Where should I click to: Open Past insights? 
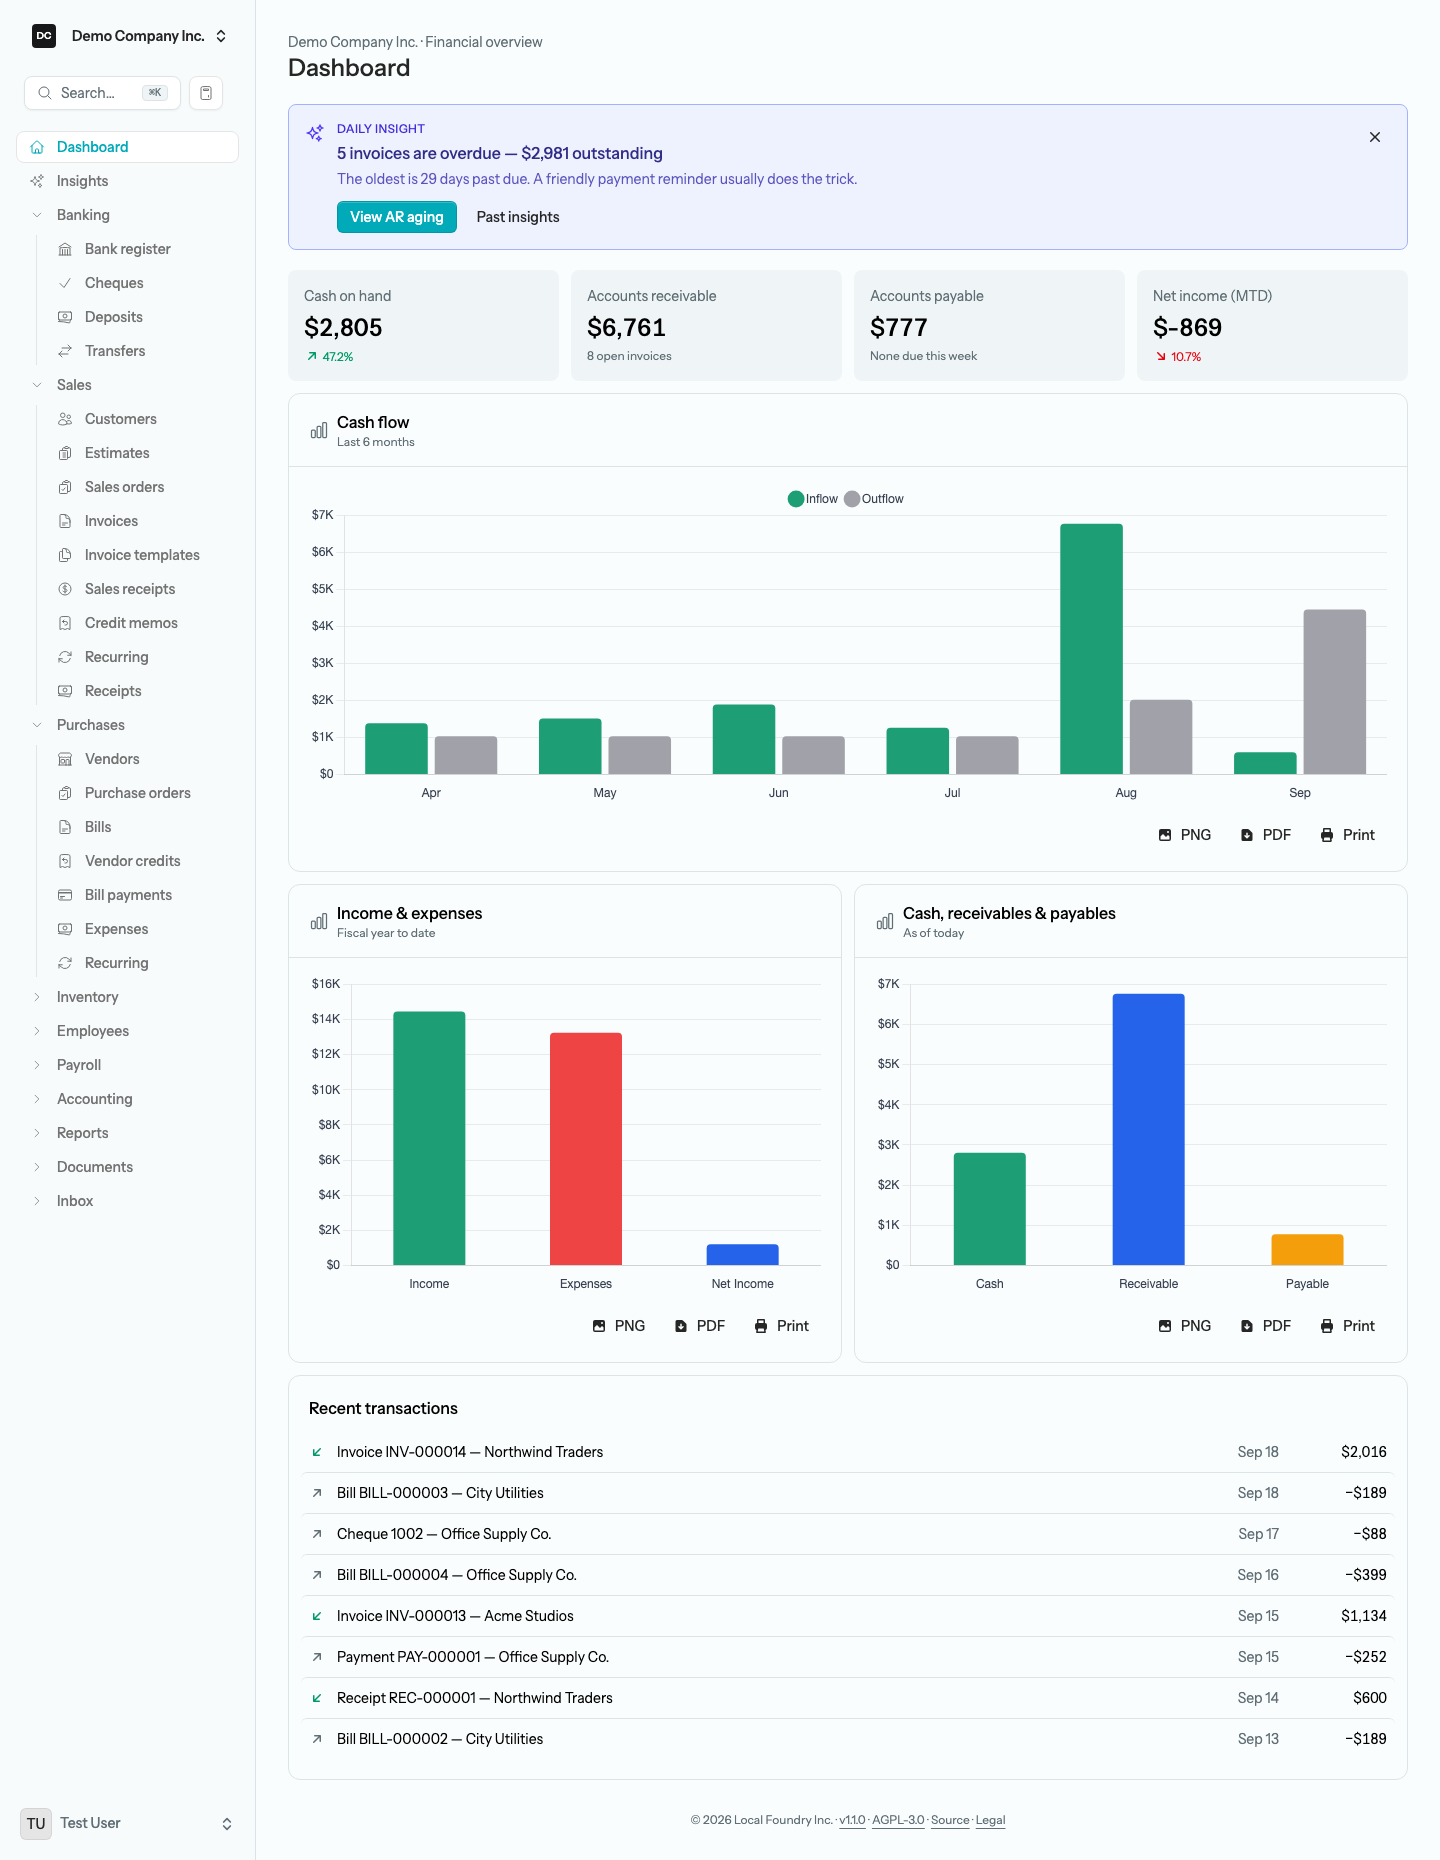click(x=518, y=217)
